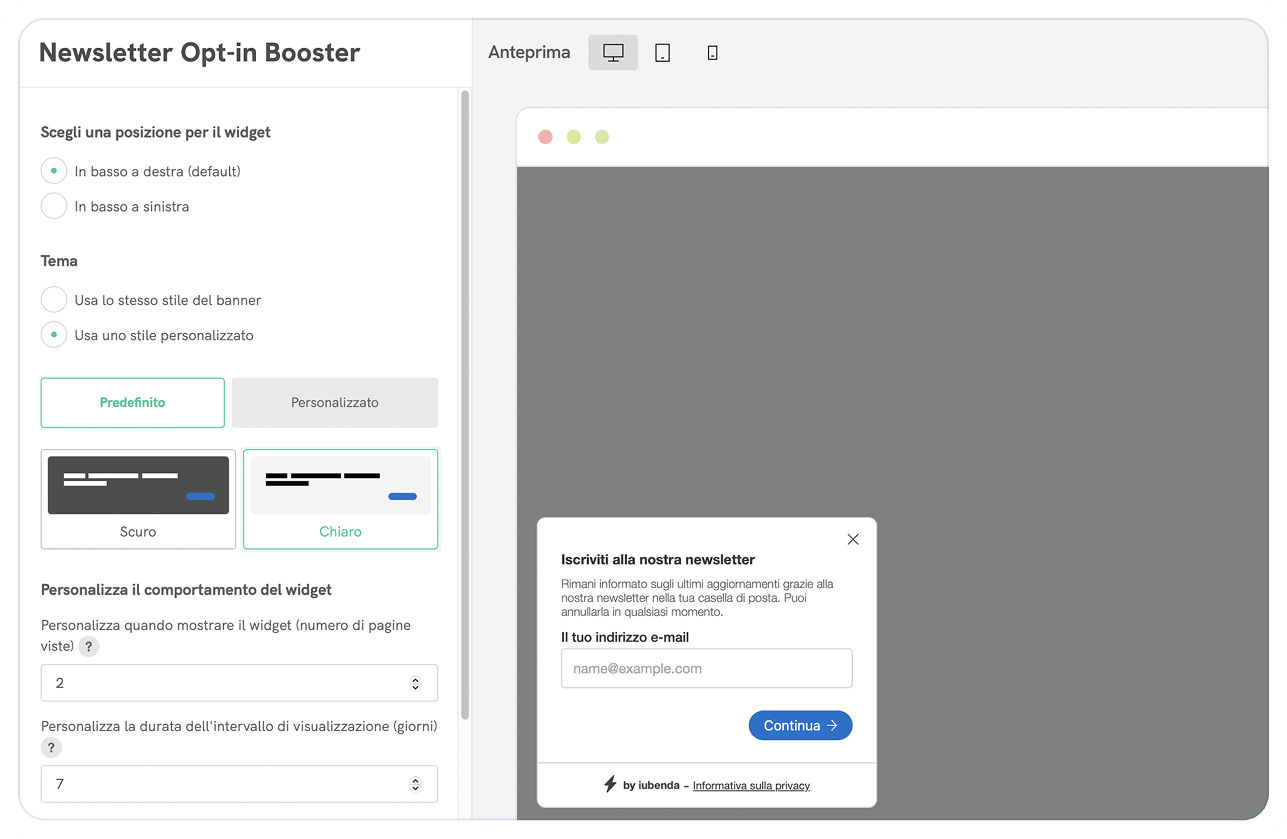The width and height of the screenshot is (1287, 839).
Task: Close the newsletter widget with X
Action: (853, 539)
